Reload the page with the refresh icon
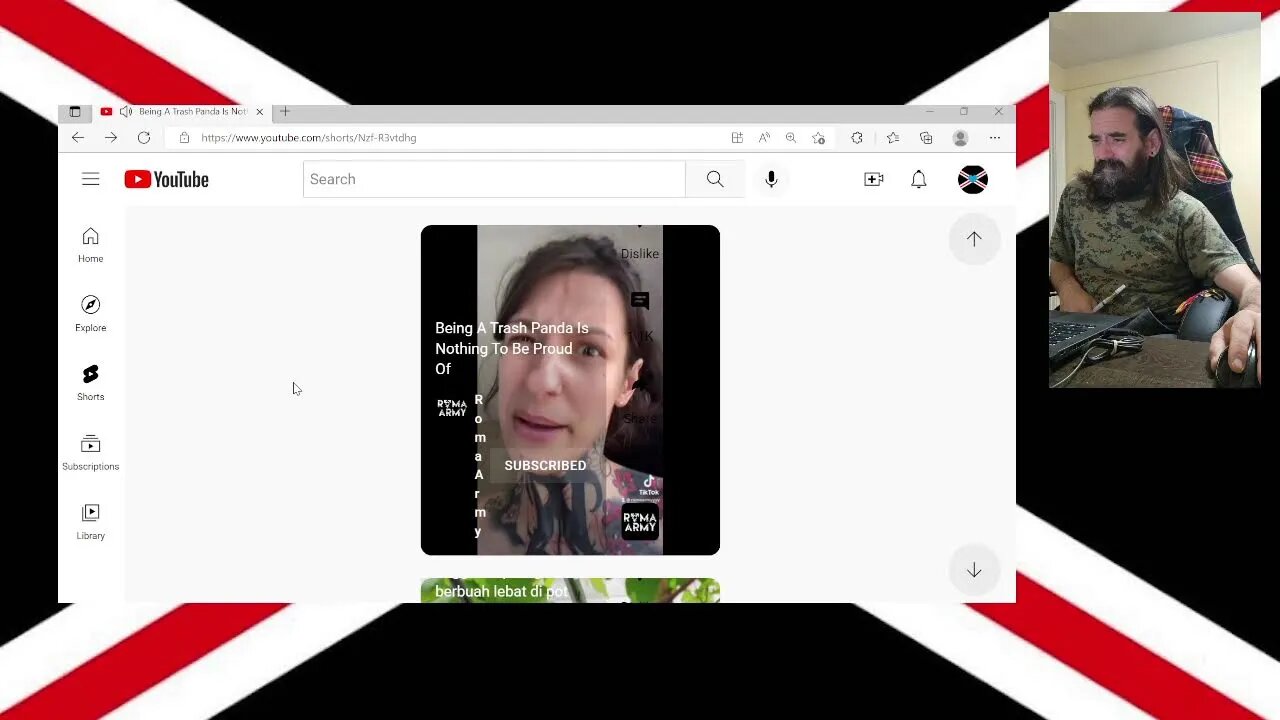 coord(144,138)
